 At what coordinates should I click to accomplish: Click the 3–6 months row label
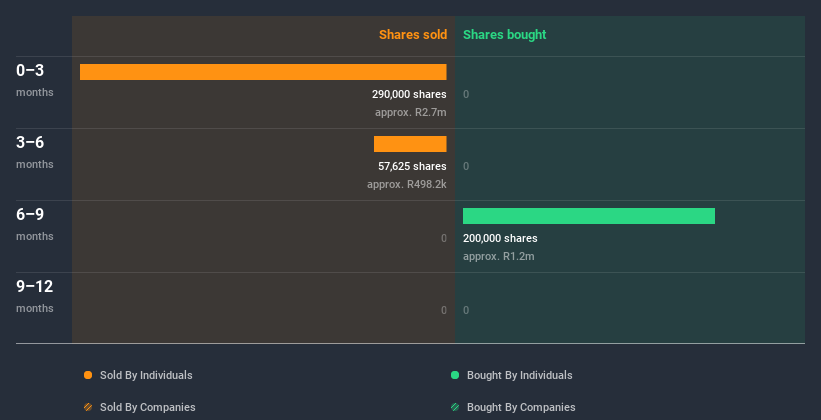click(x=35, y=152)
